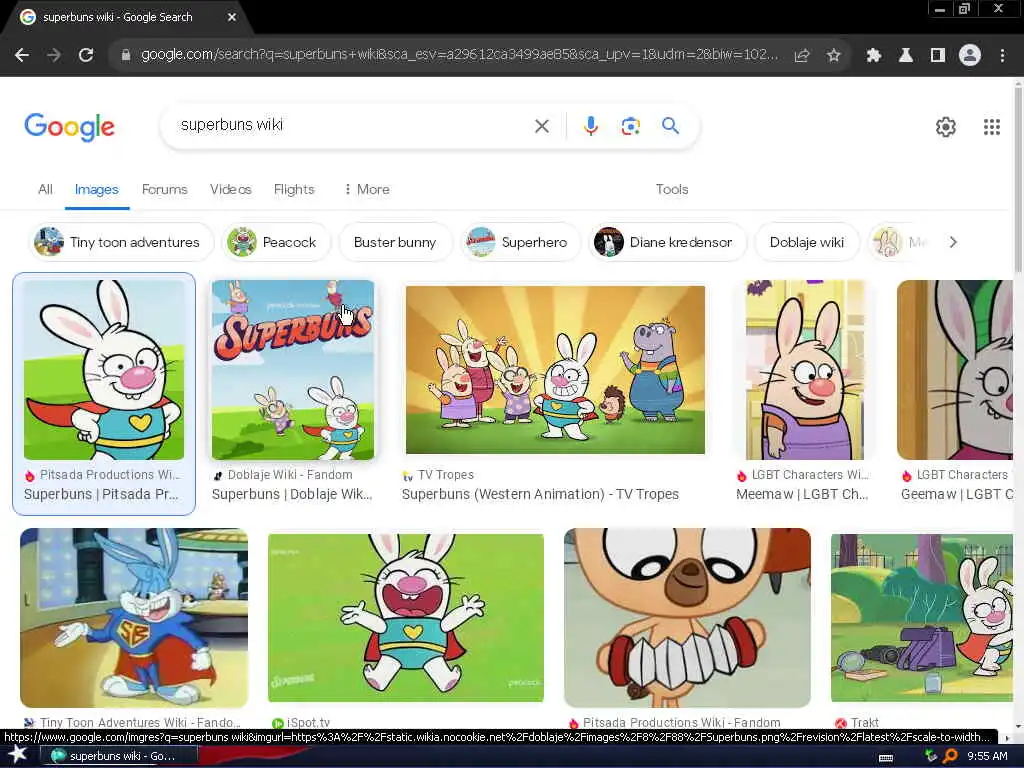Open Superbuns | Doblaje Wiki title link
This screenshot has width=1024, height=768.
coord(292,494)
